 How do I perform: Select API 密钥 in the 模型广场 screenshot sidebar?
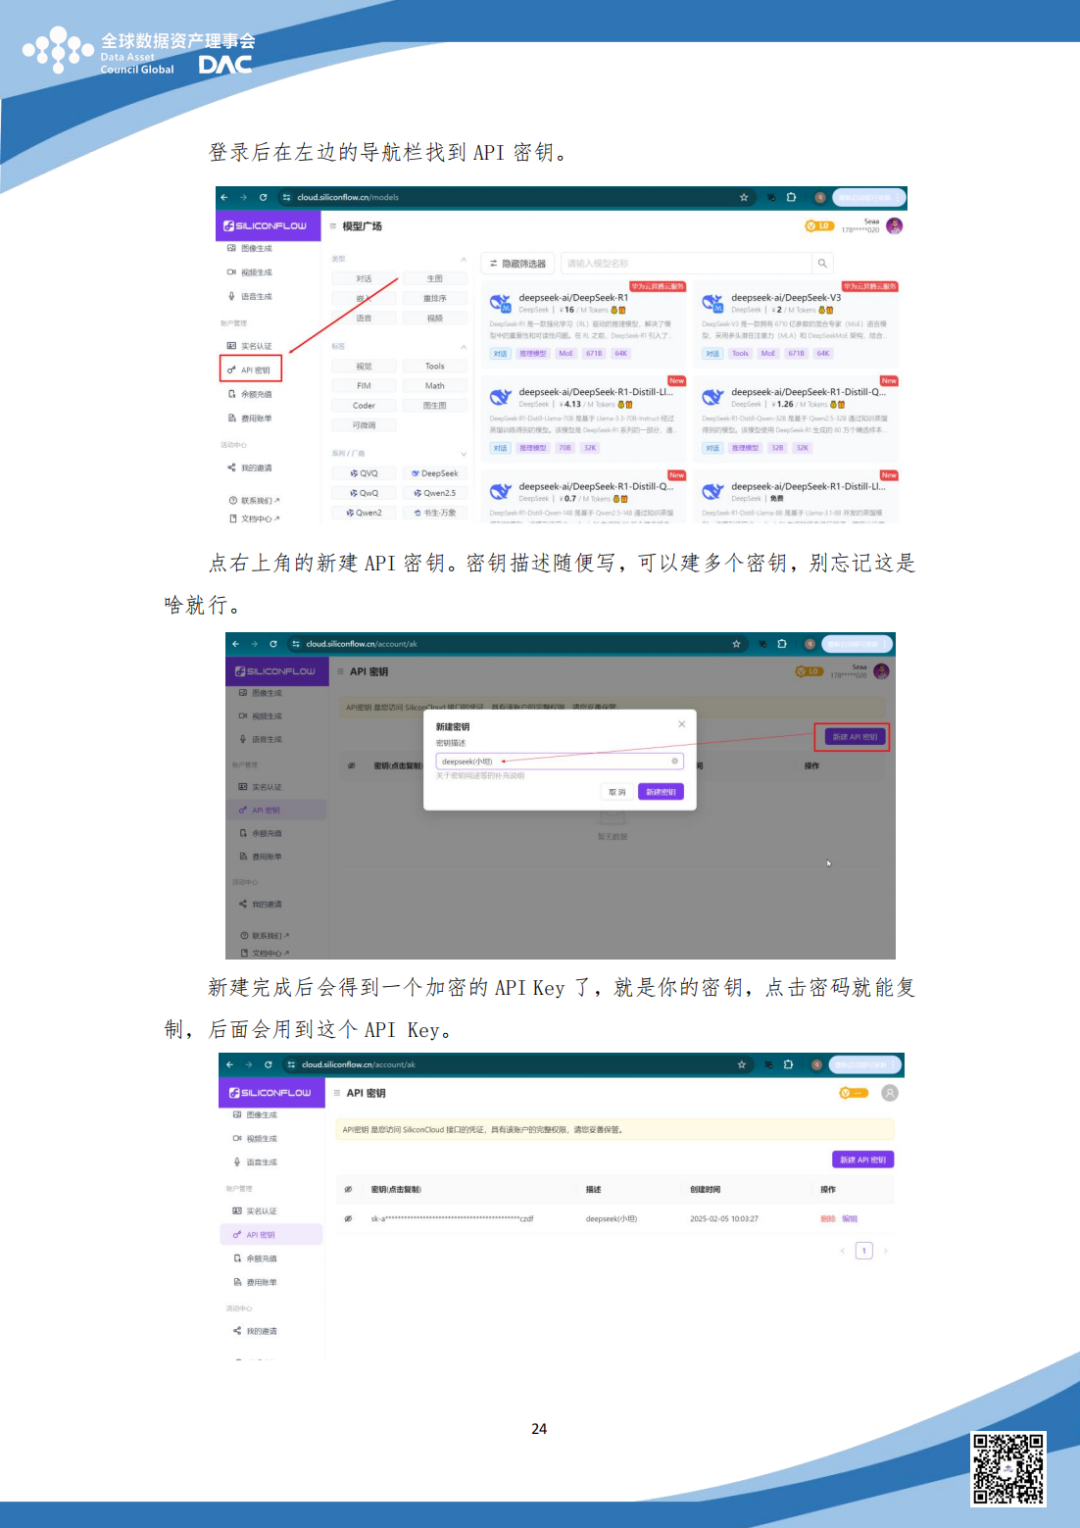point(250,370)
